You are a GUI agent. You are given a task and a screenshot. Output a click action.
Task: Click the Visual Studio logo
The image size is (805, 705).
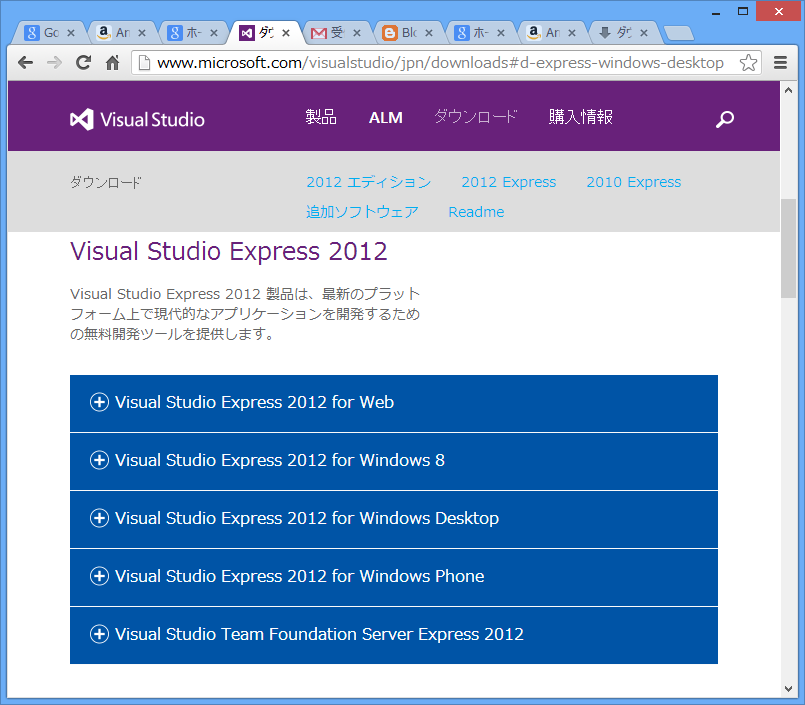(137, 119)
